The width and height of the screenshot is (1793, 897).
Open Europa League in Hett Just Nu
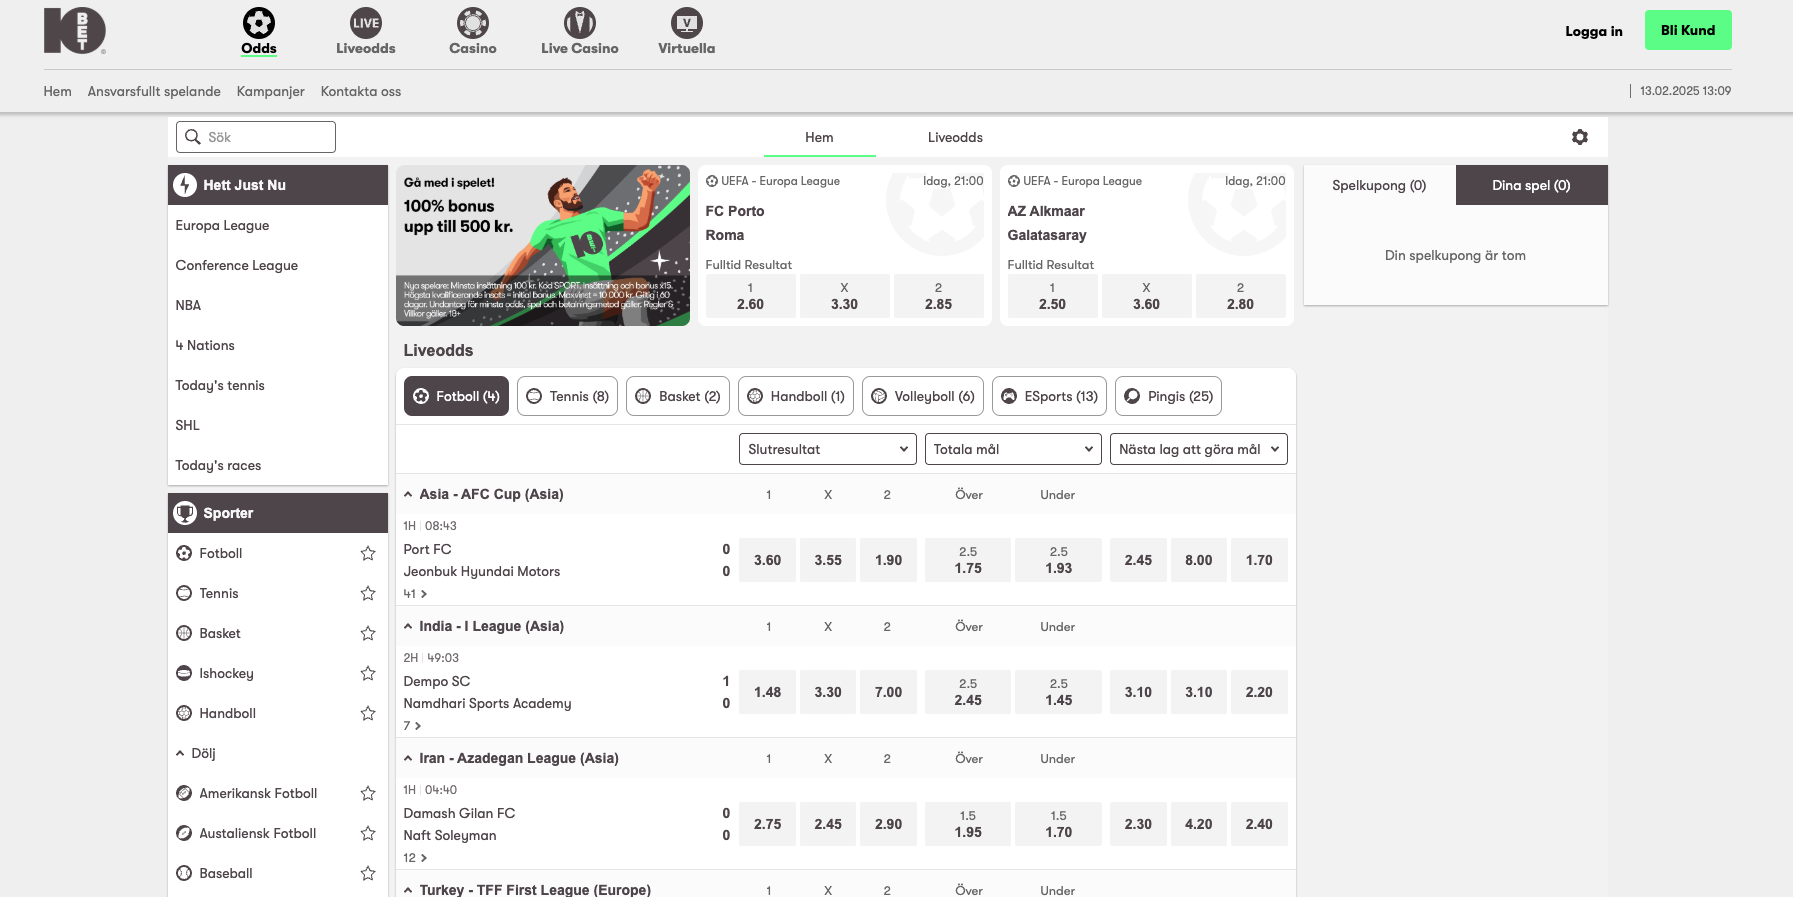278,225
